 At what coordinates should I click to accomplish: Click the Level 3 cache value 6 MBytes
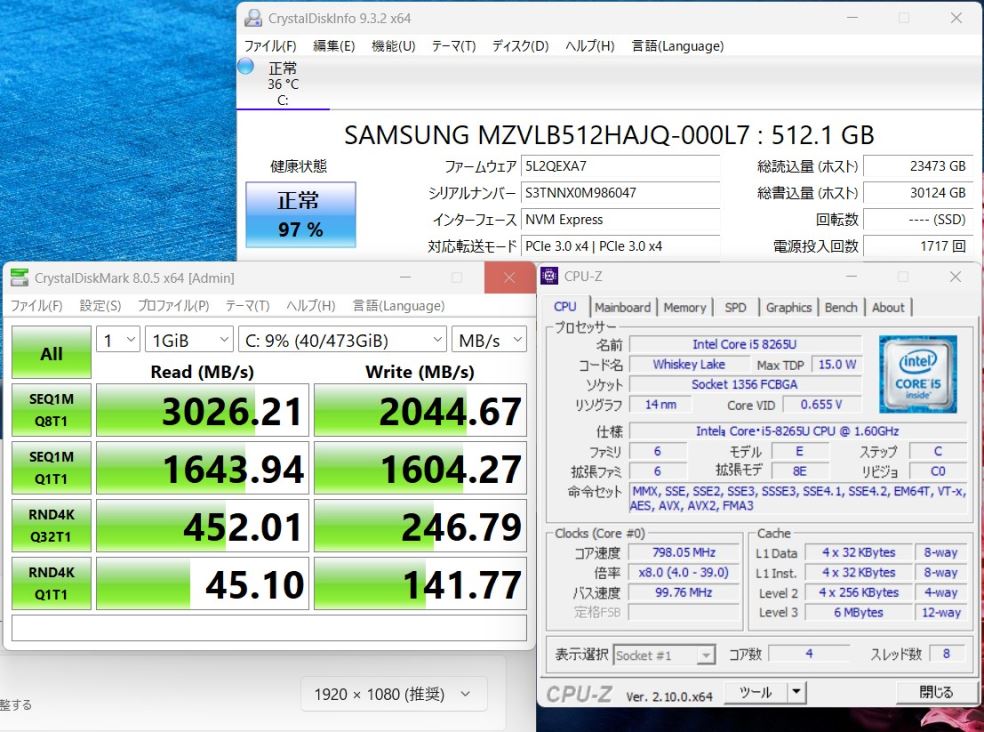click(858, 612)
